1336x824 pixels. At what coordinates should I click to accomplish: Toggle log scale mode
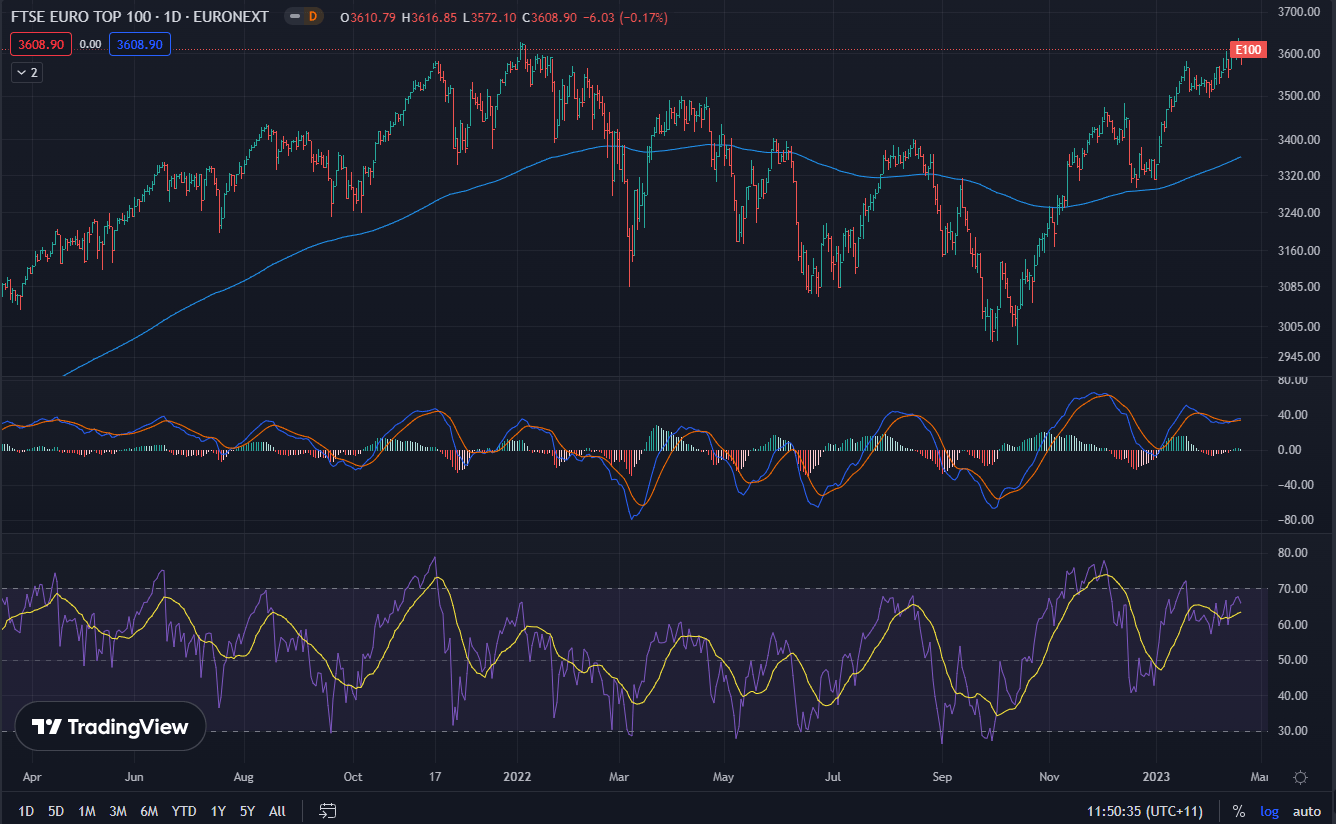pyautogui.click(x=1269, y=811)
